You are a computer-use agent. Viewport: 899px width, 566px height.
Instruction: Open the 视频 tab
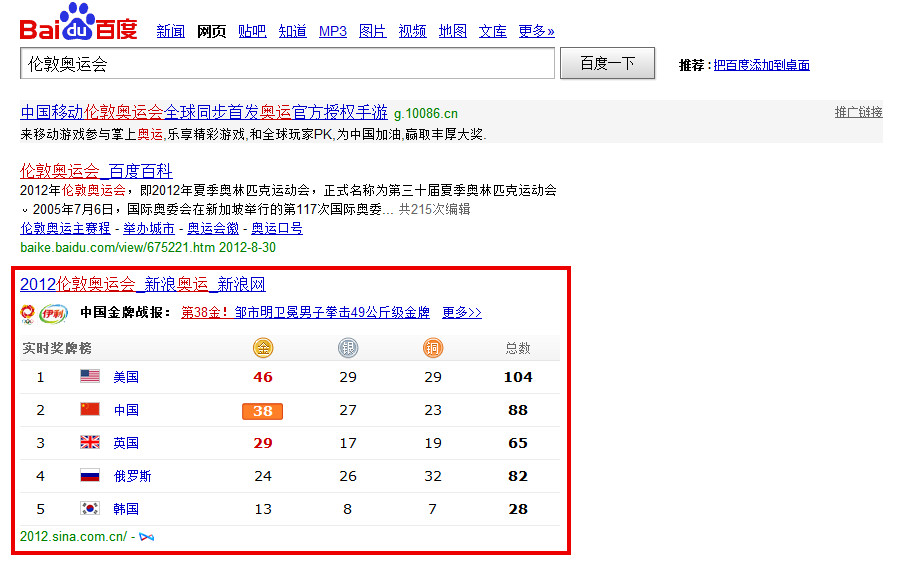pos(412,31)
